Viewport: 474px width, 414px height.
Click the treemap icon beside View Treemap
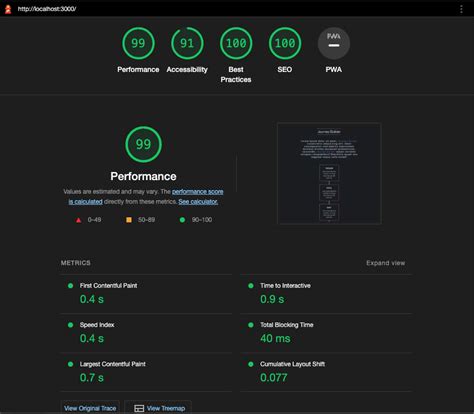139,408
